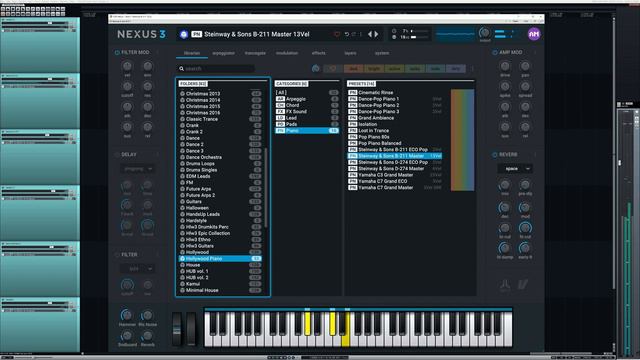The width and height of the screenshot is (640, 360).
Task: Click the Reverb hi damp knob
Action: (504, 248)
